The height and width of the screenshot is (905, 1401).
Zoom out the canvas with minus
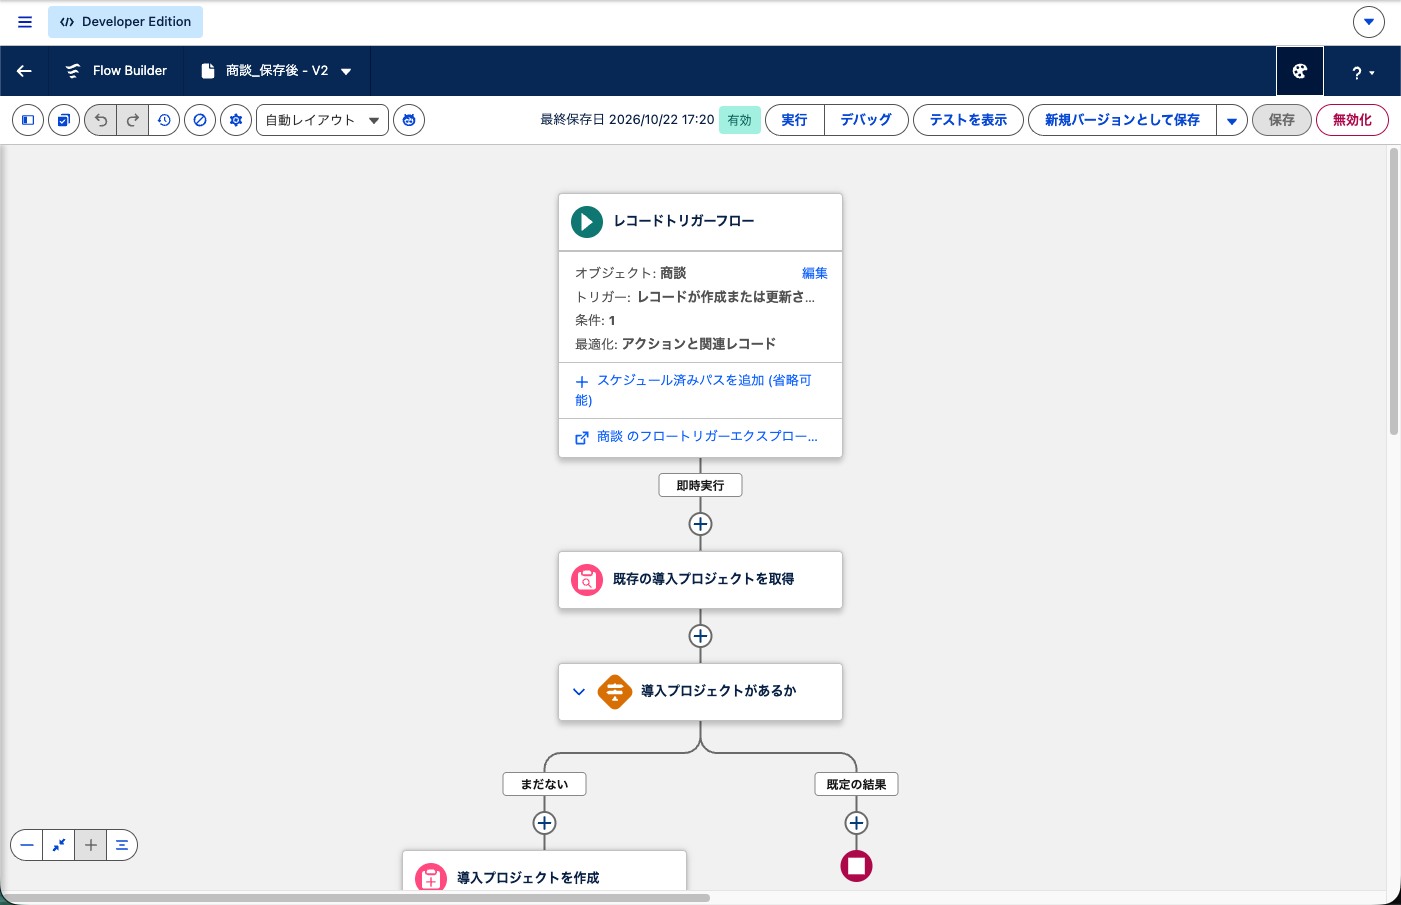tap(27, 845)
